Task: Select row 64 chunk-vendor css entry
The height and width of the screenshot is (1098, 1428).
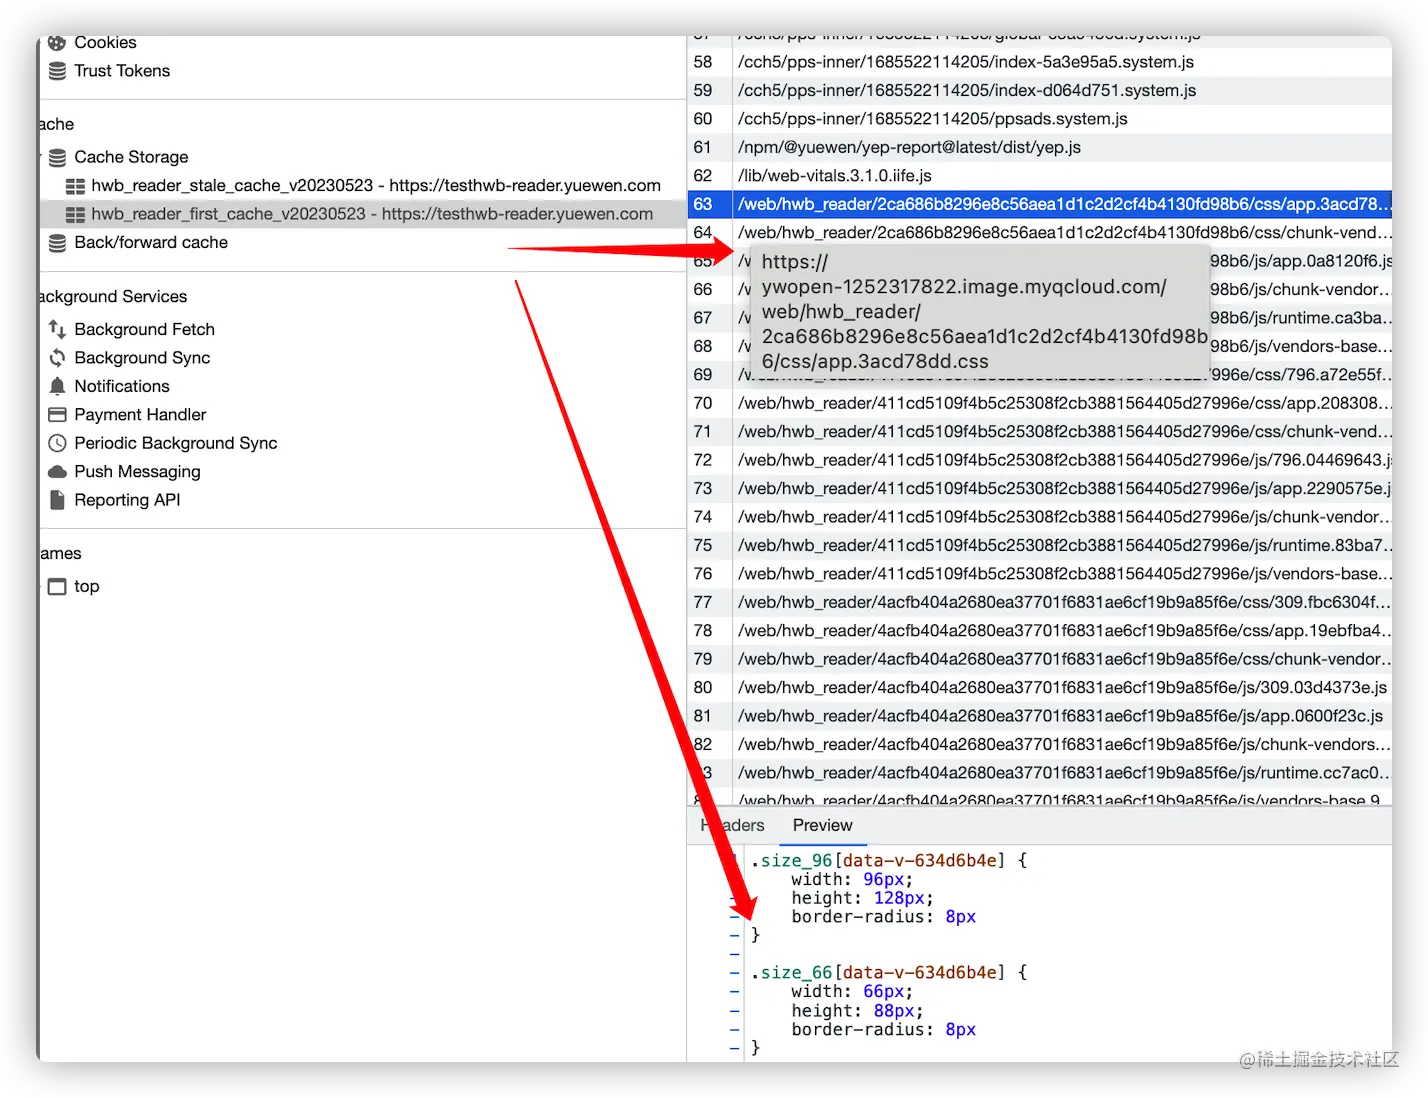Action: coord(1040,233)
